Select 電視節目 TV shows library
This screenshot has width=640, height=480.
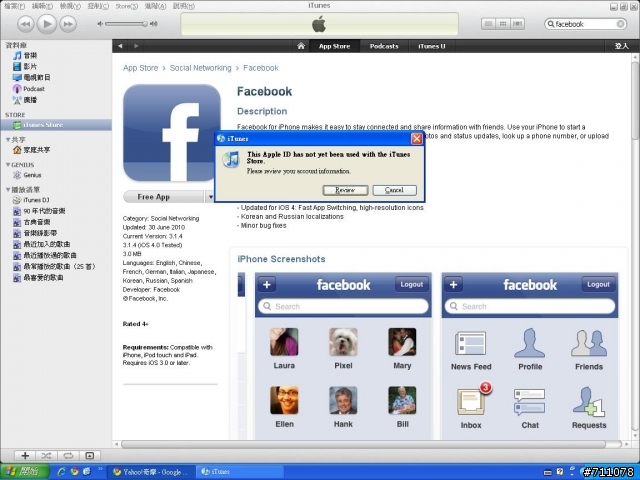(32, 78)
